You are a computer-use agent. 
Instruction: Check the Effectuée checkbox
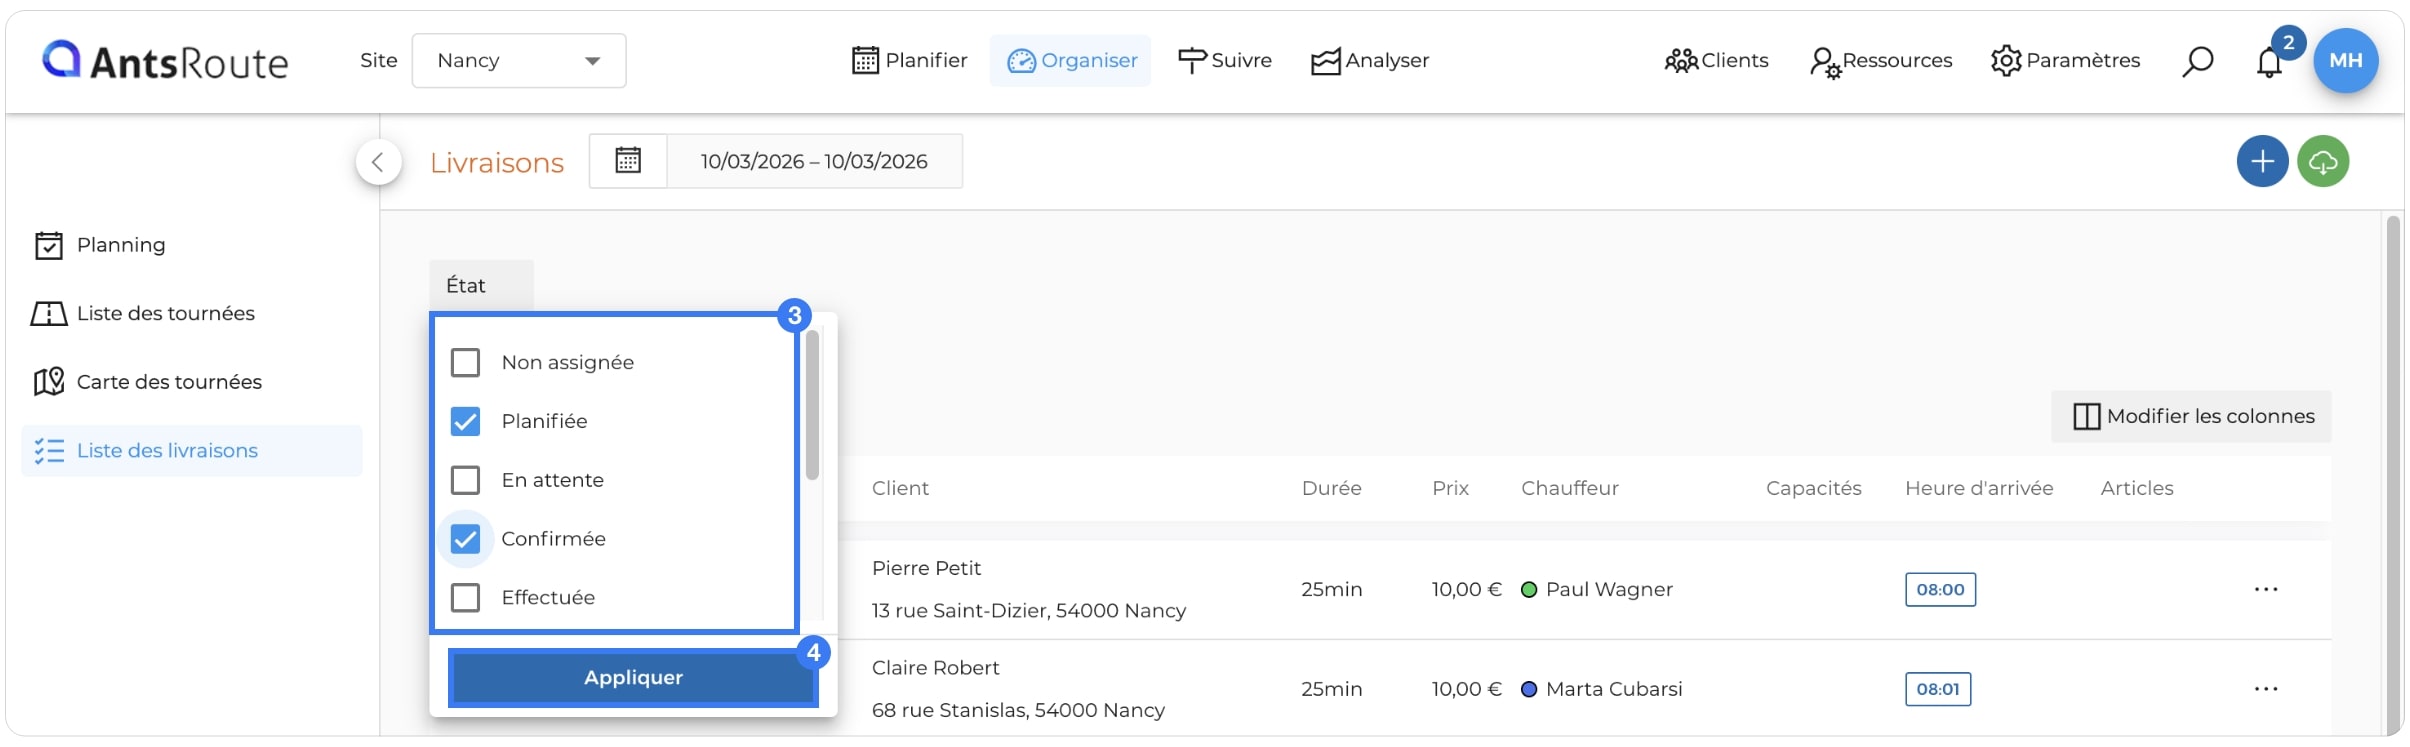[465, 597]
